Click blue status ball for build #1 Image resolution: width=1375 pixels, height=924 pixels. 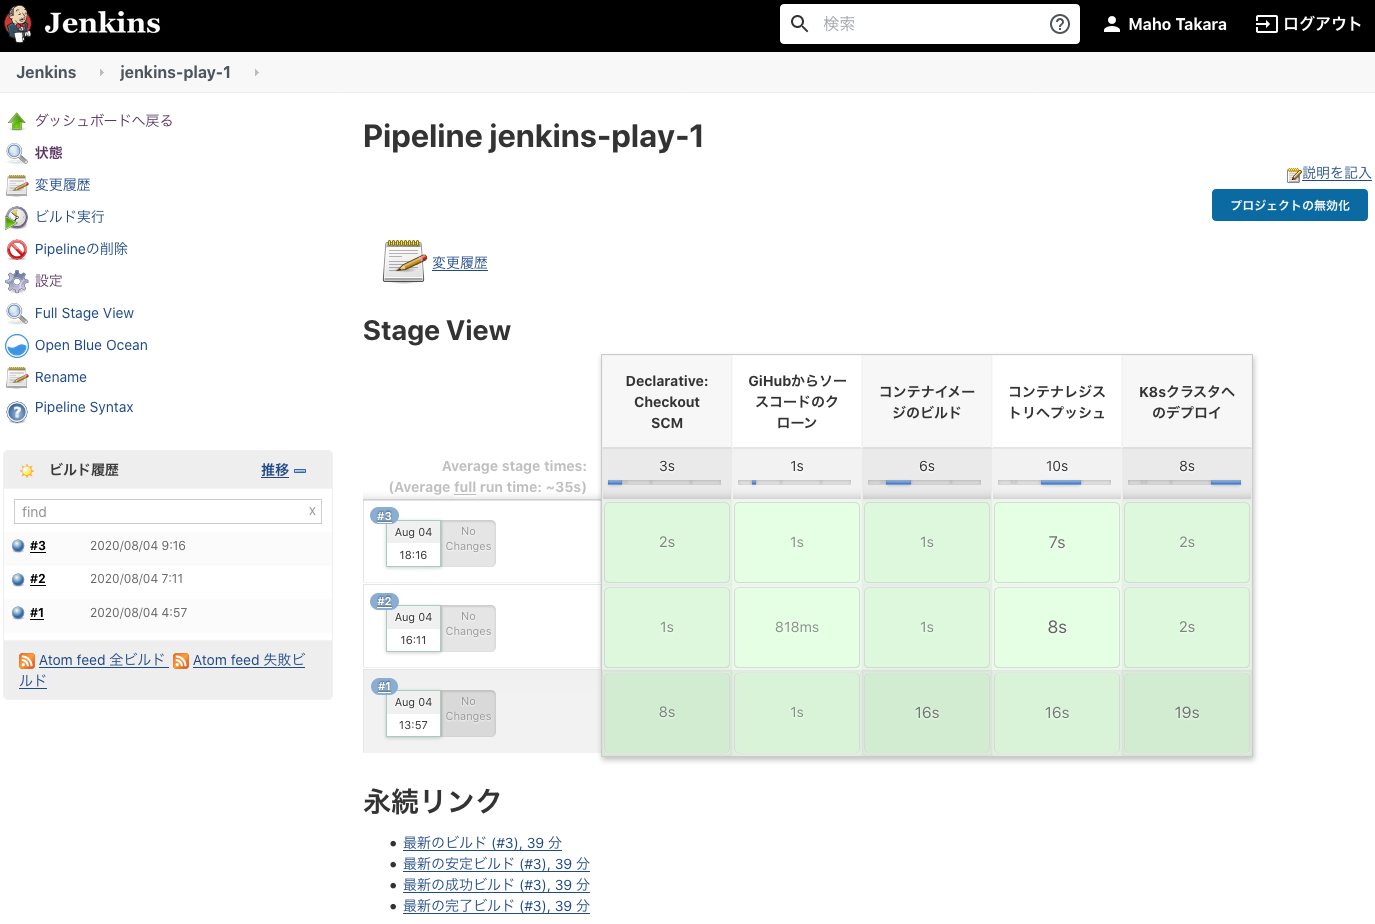coord(18,613)
